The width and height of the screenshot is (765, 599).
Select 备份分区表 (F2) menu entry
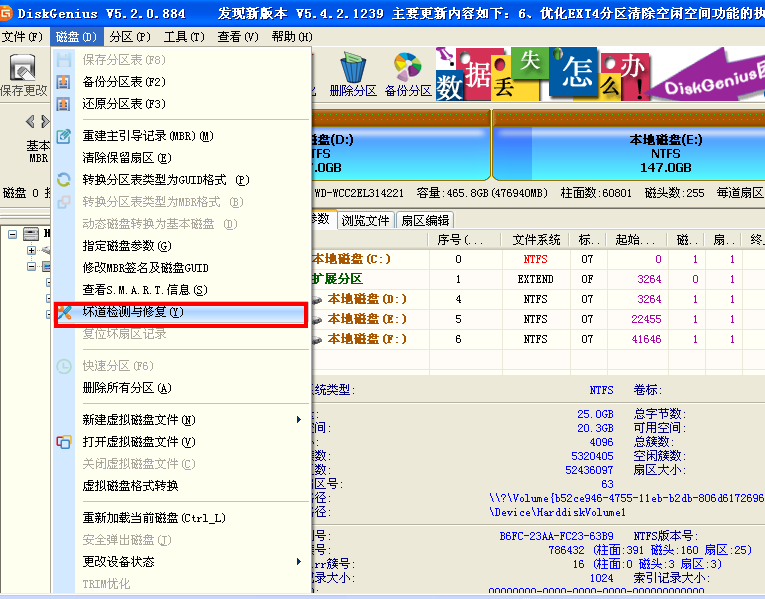click(x=124, y=82)
